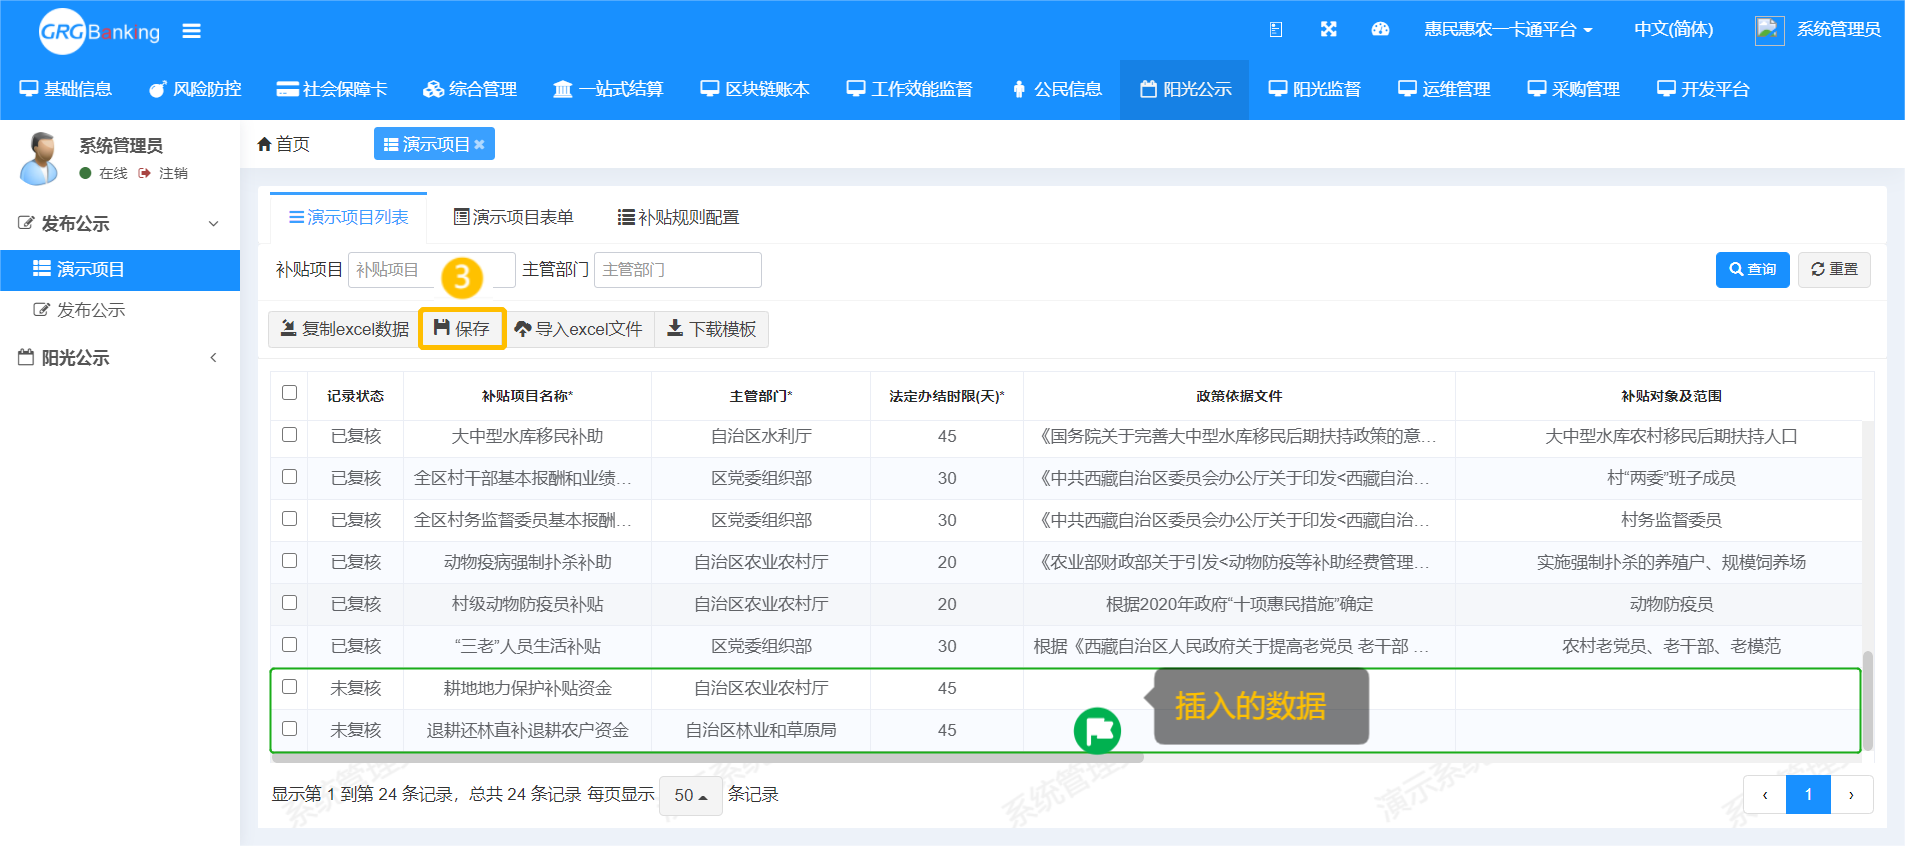Click the sidebar user profile picture
This screenshot has height=846, width=1905.
point(40,157)
